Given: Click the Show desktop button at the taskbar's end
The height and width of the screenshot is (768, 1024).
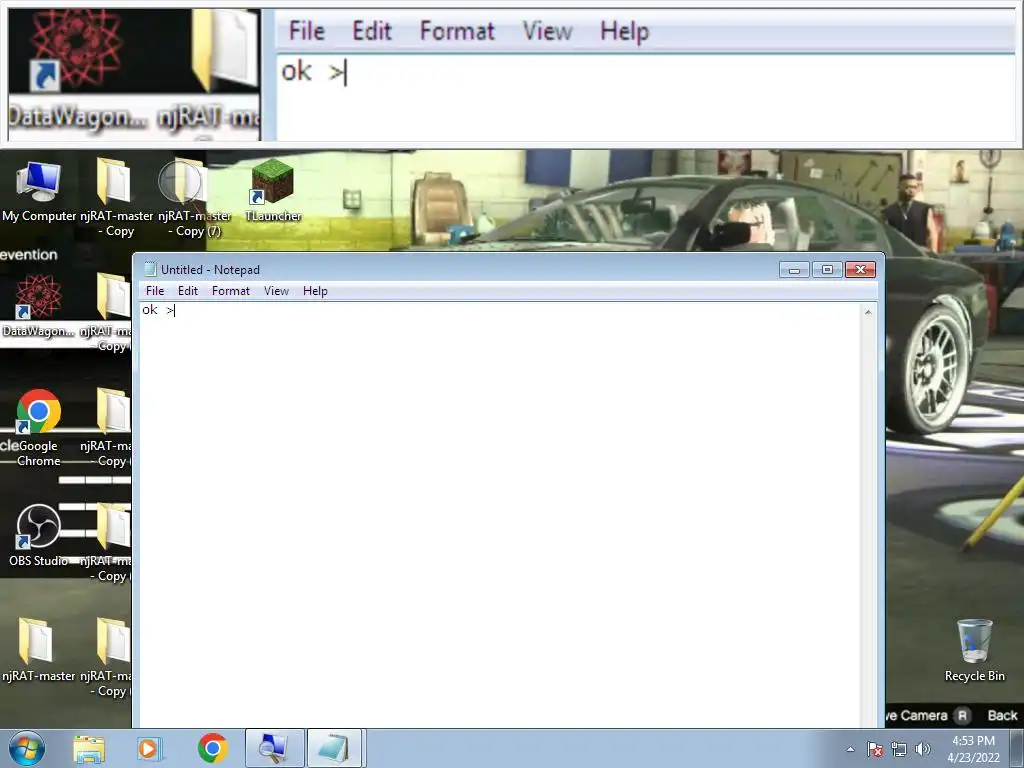Looking at the screenshot, I should (1017, 749).
